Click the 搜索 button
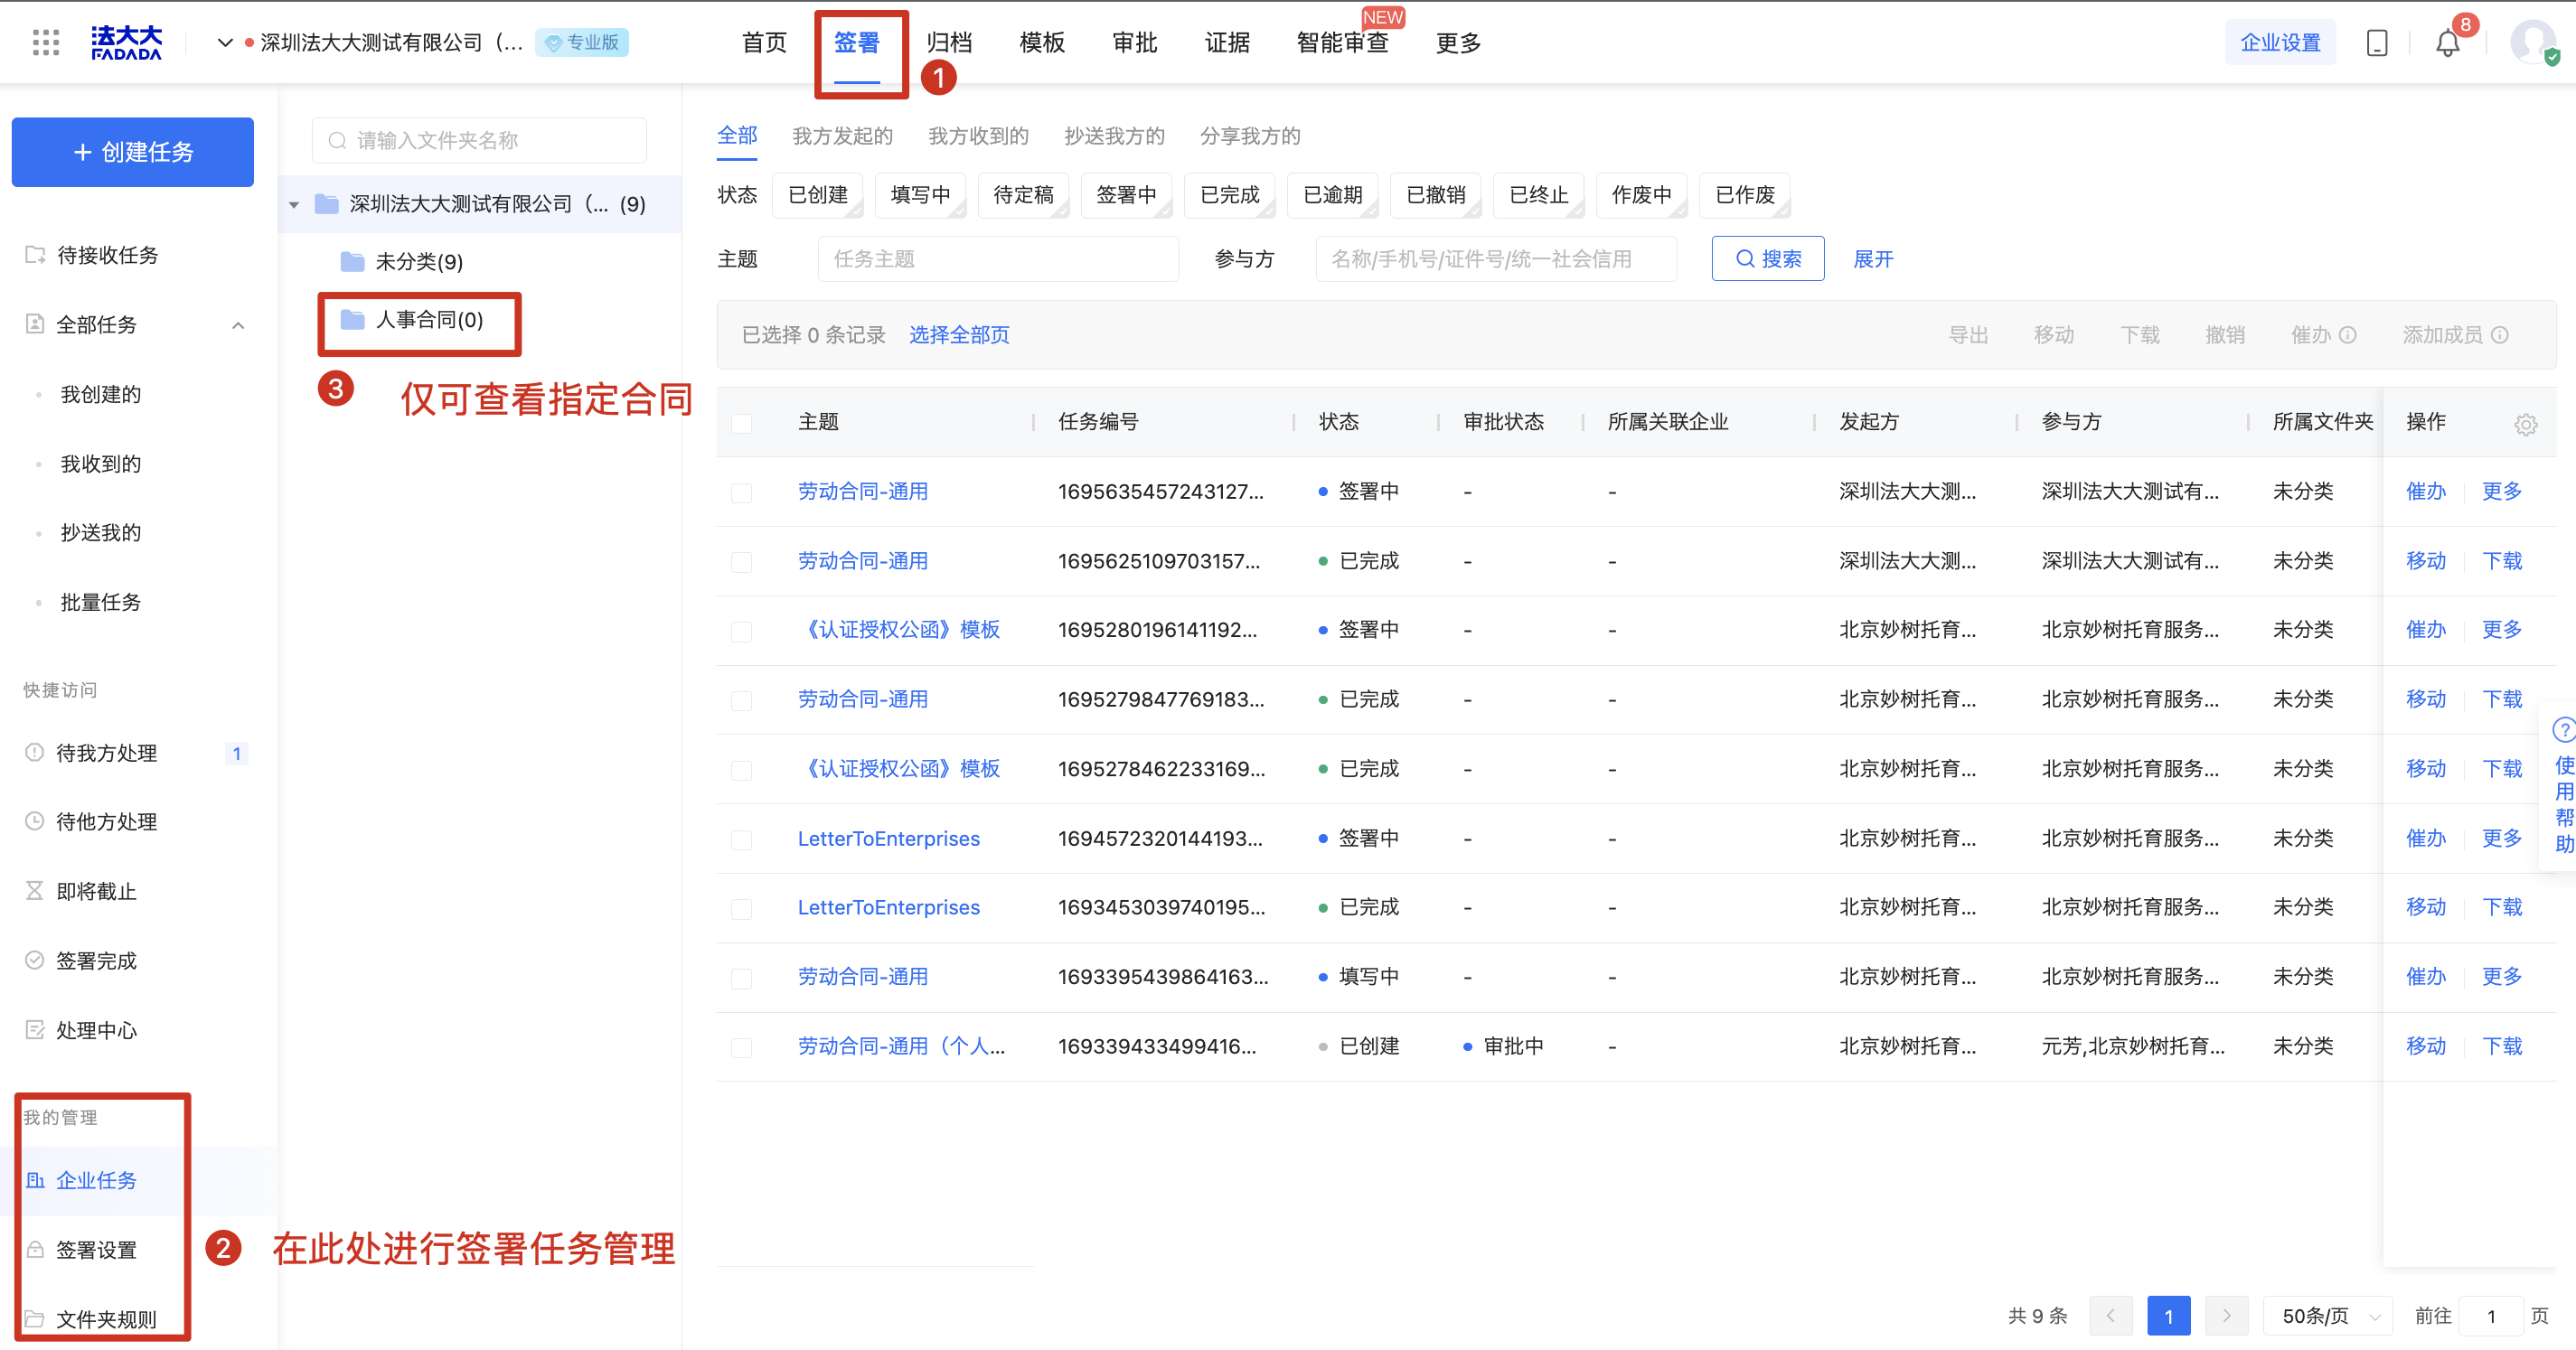 click(x=1767, y=259)
